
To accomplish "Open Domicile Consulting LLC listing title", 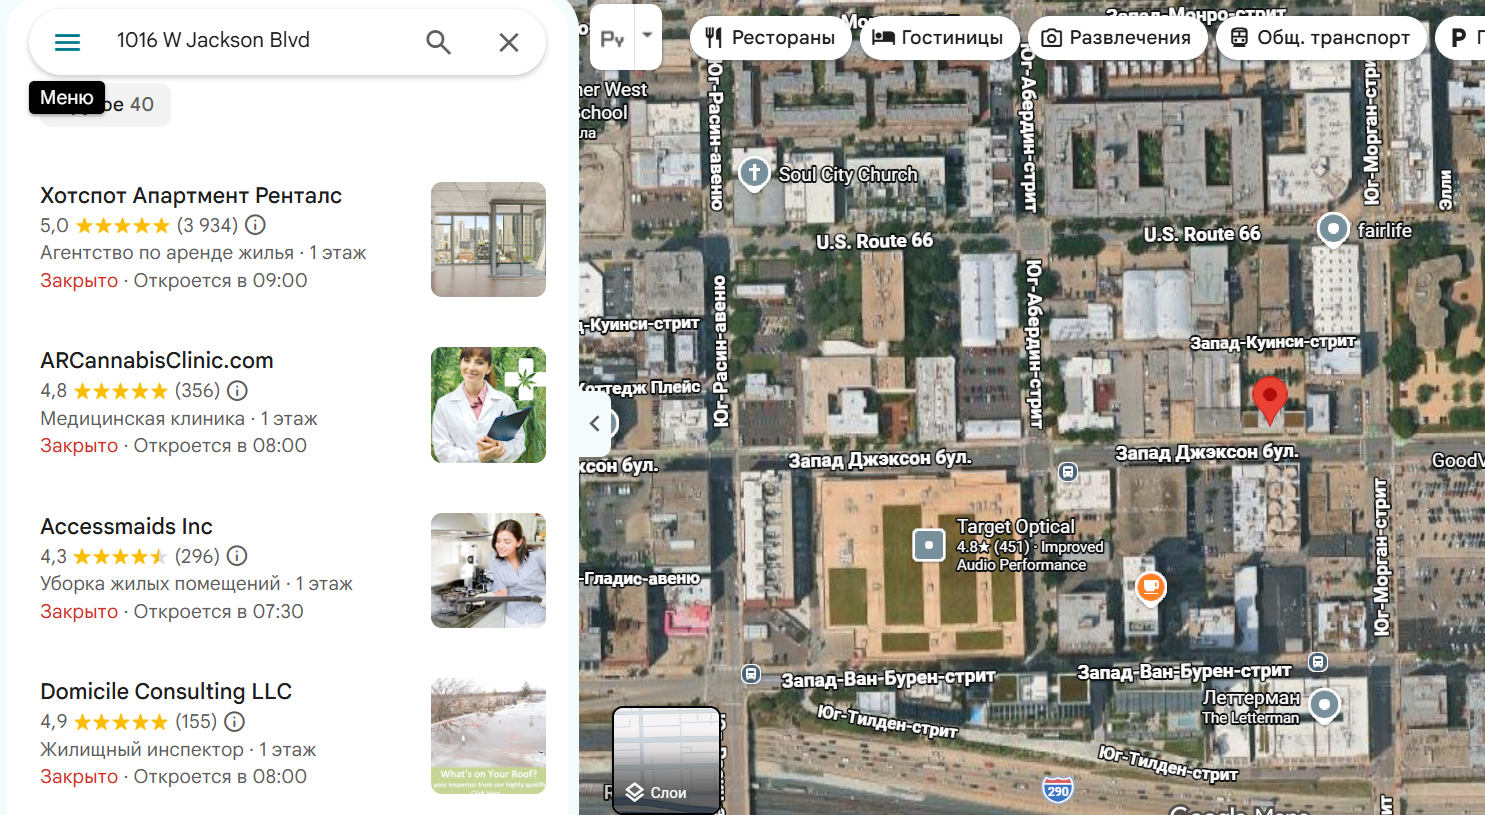I will point(166,691).
